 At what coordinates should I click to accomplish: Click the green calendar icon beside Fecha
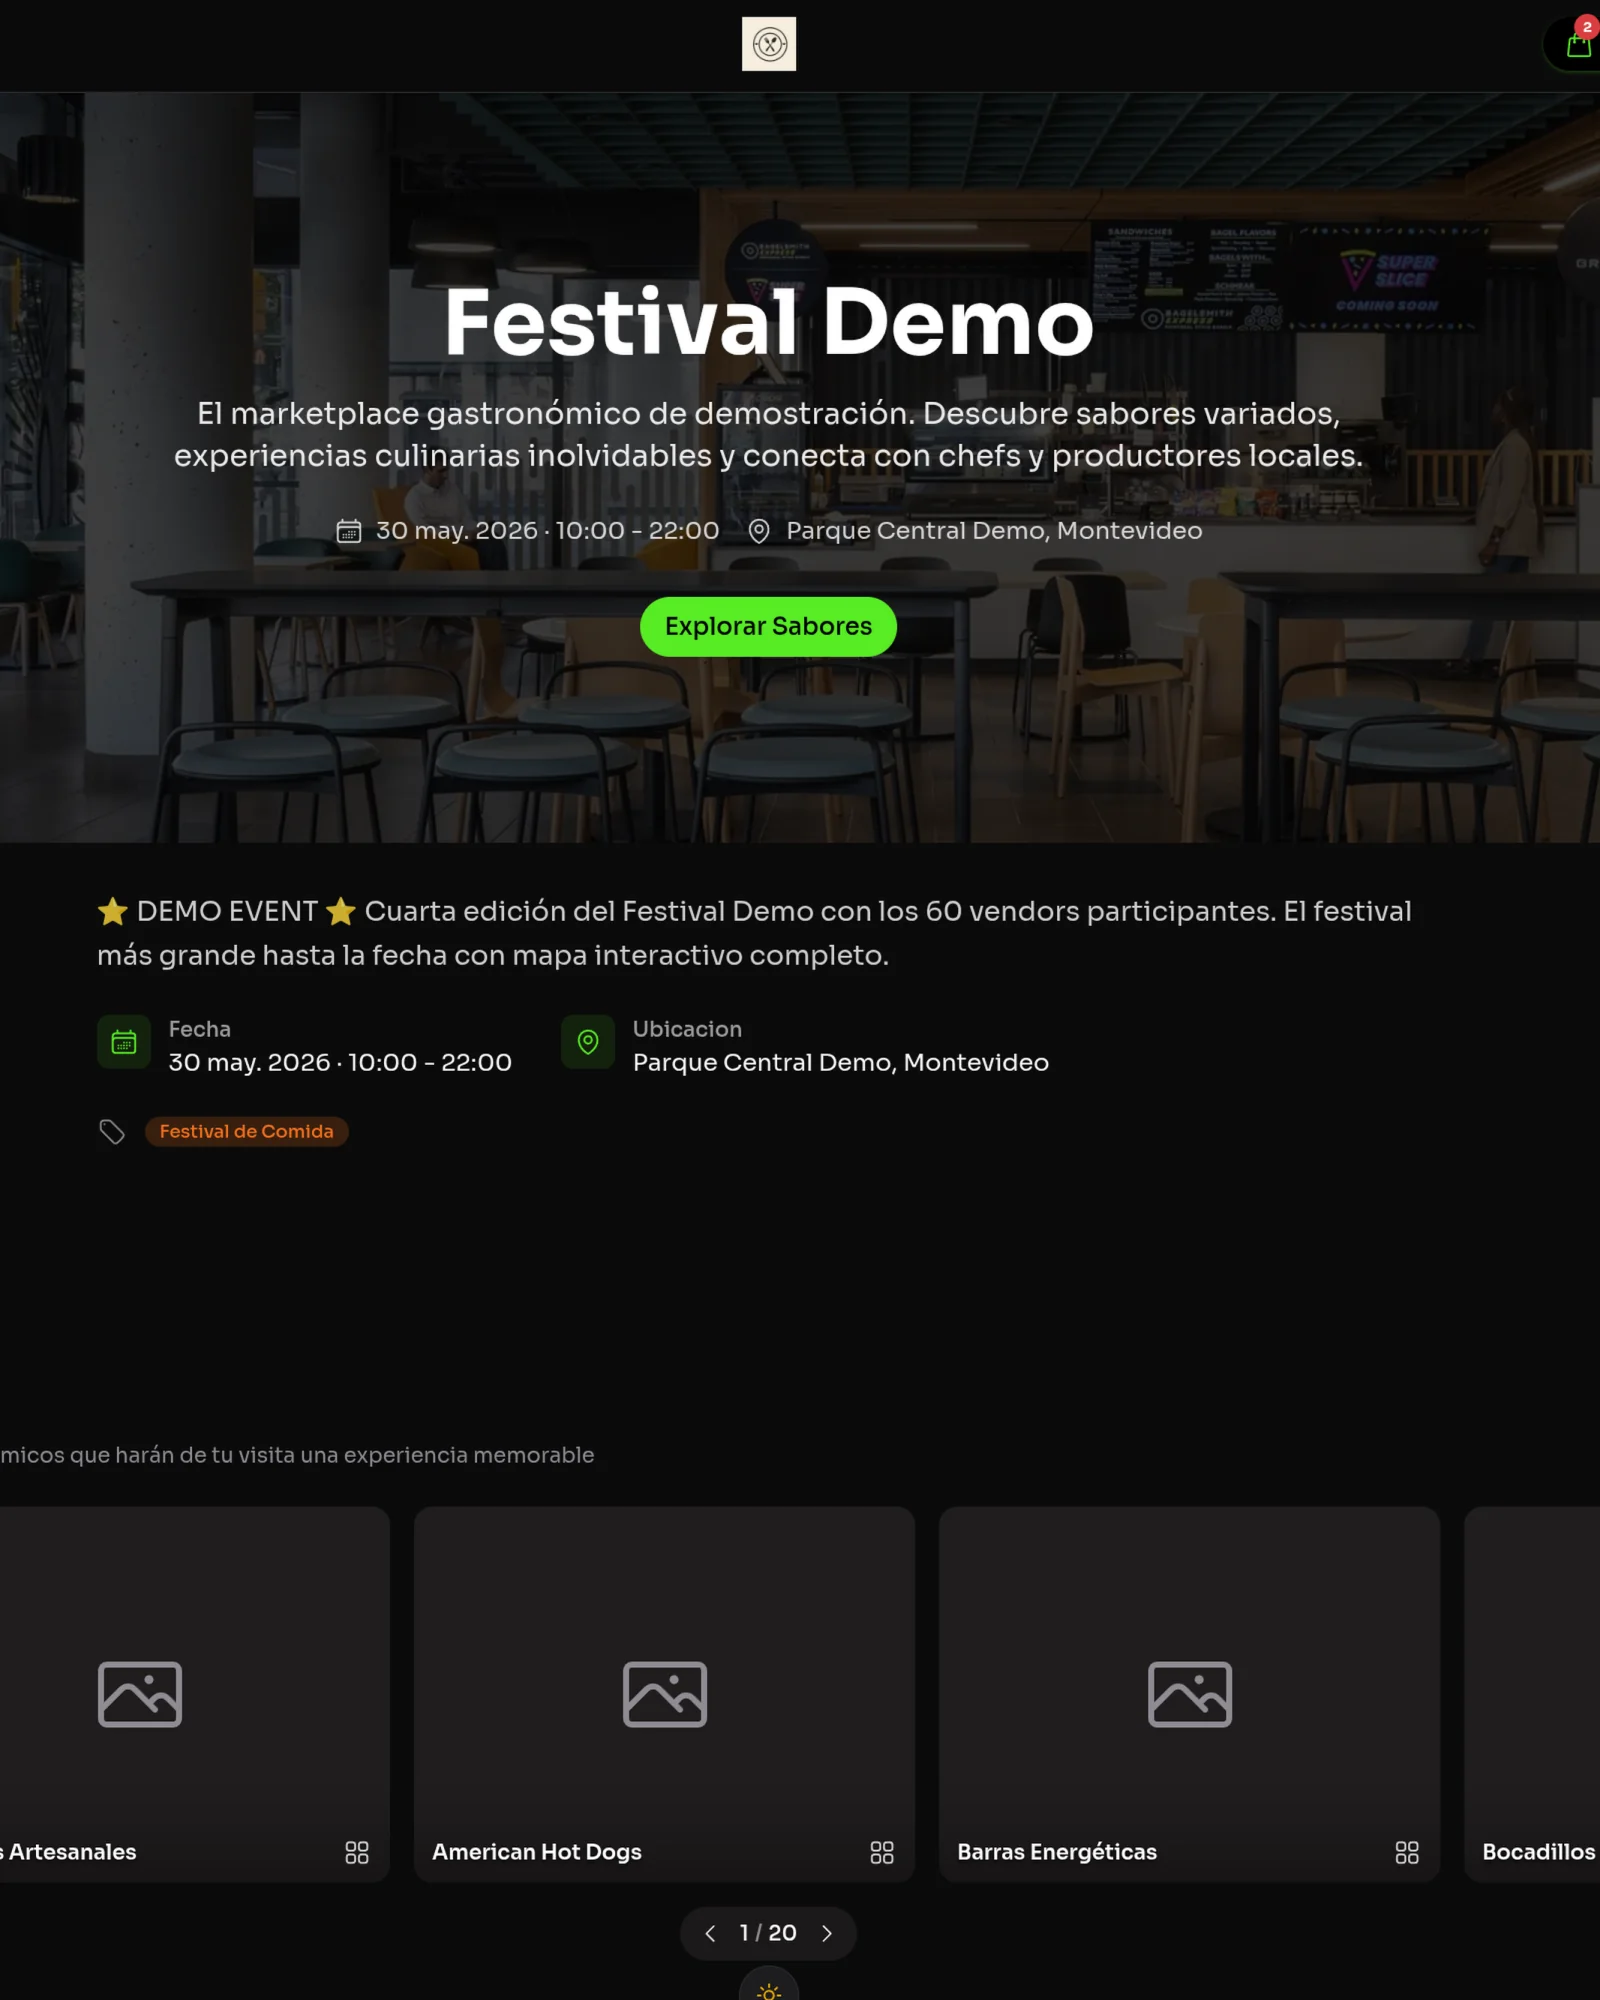point(124,1042)
